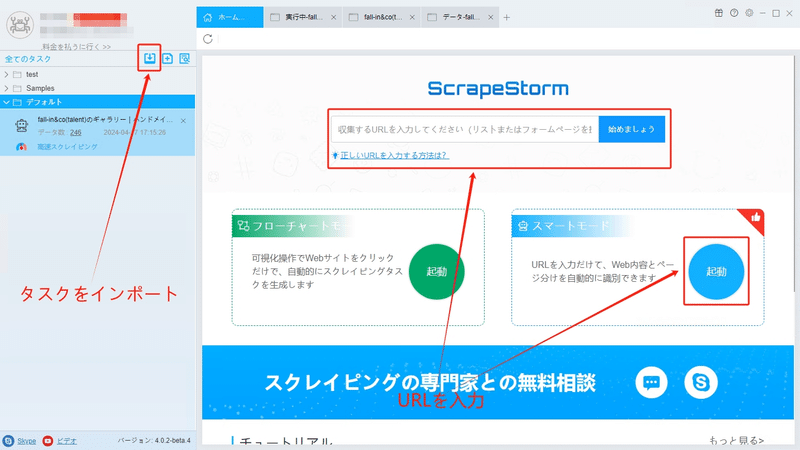Click the Skype round icon in banner
This screenshot has width=800, height=450.
(x=701, y=382)
